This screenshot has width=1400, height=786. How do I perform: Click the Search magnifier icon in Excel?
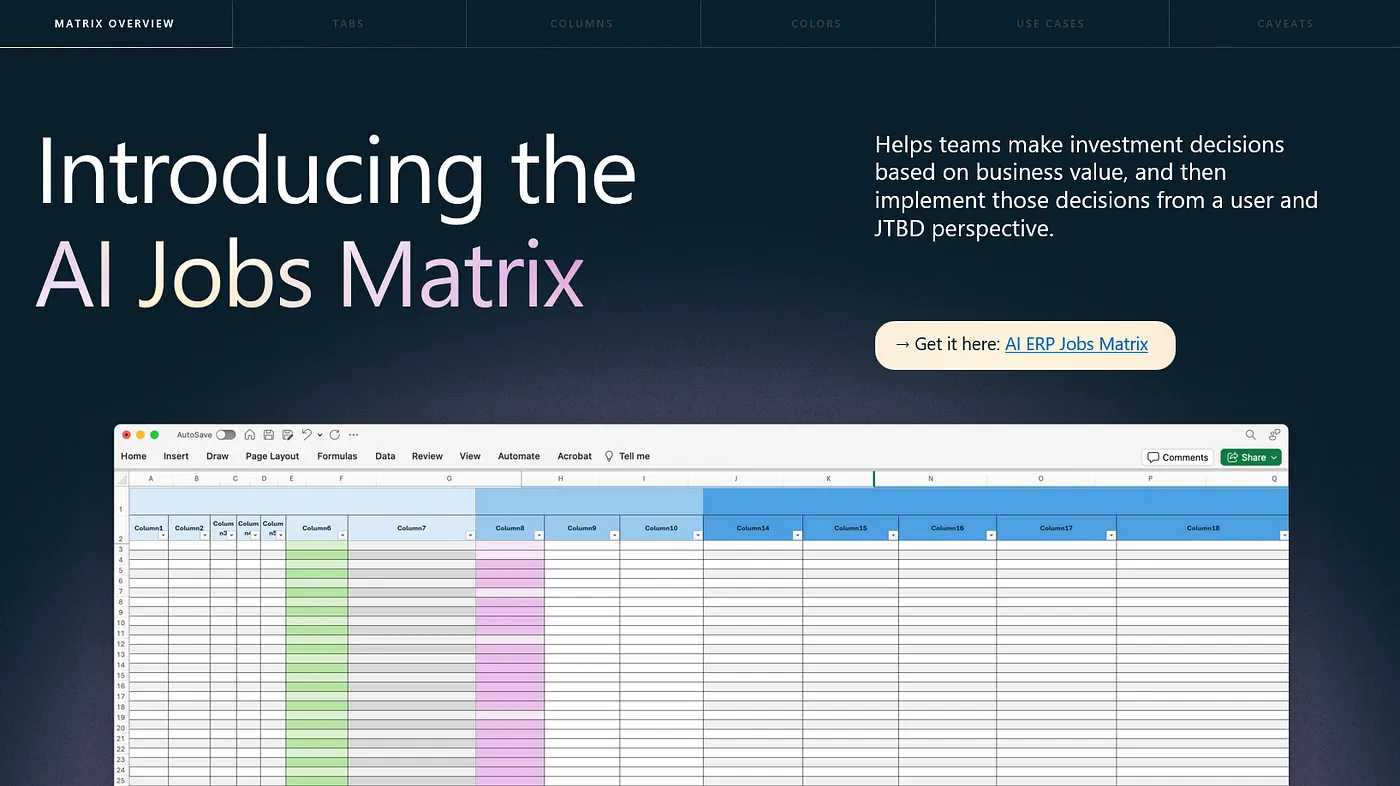point(1250,435)
